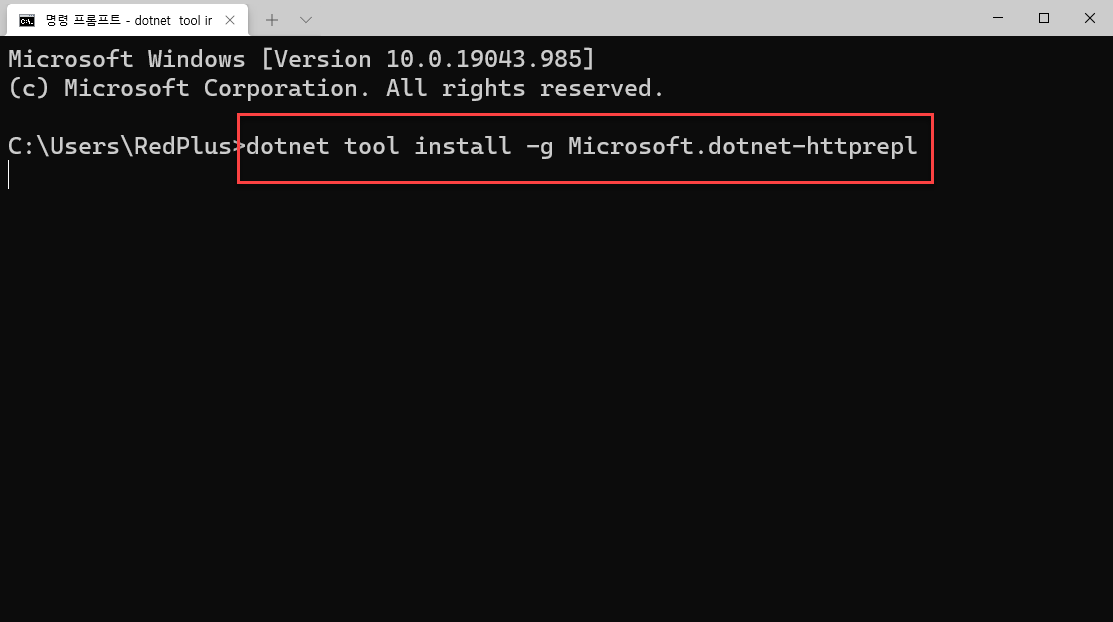Image resolution: width=1113 pixels, height=622 pixels.
Task: Click the -g flag in the command
Action: 540,147
